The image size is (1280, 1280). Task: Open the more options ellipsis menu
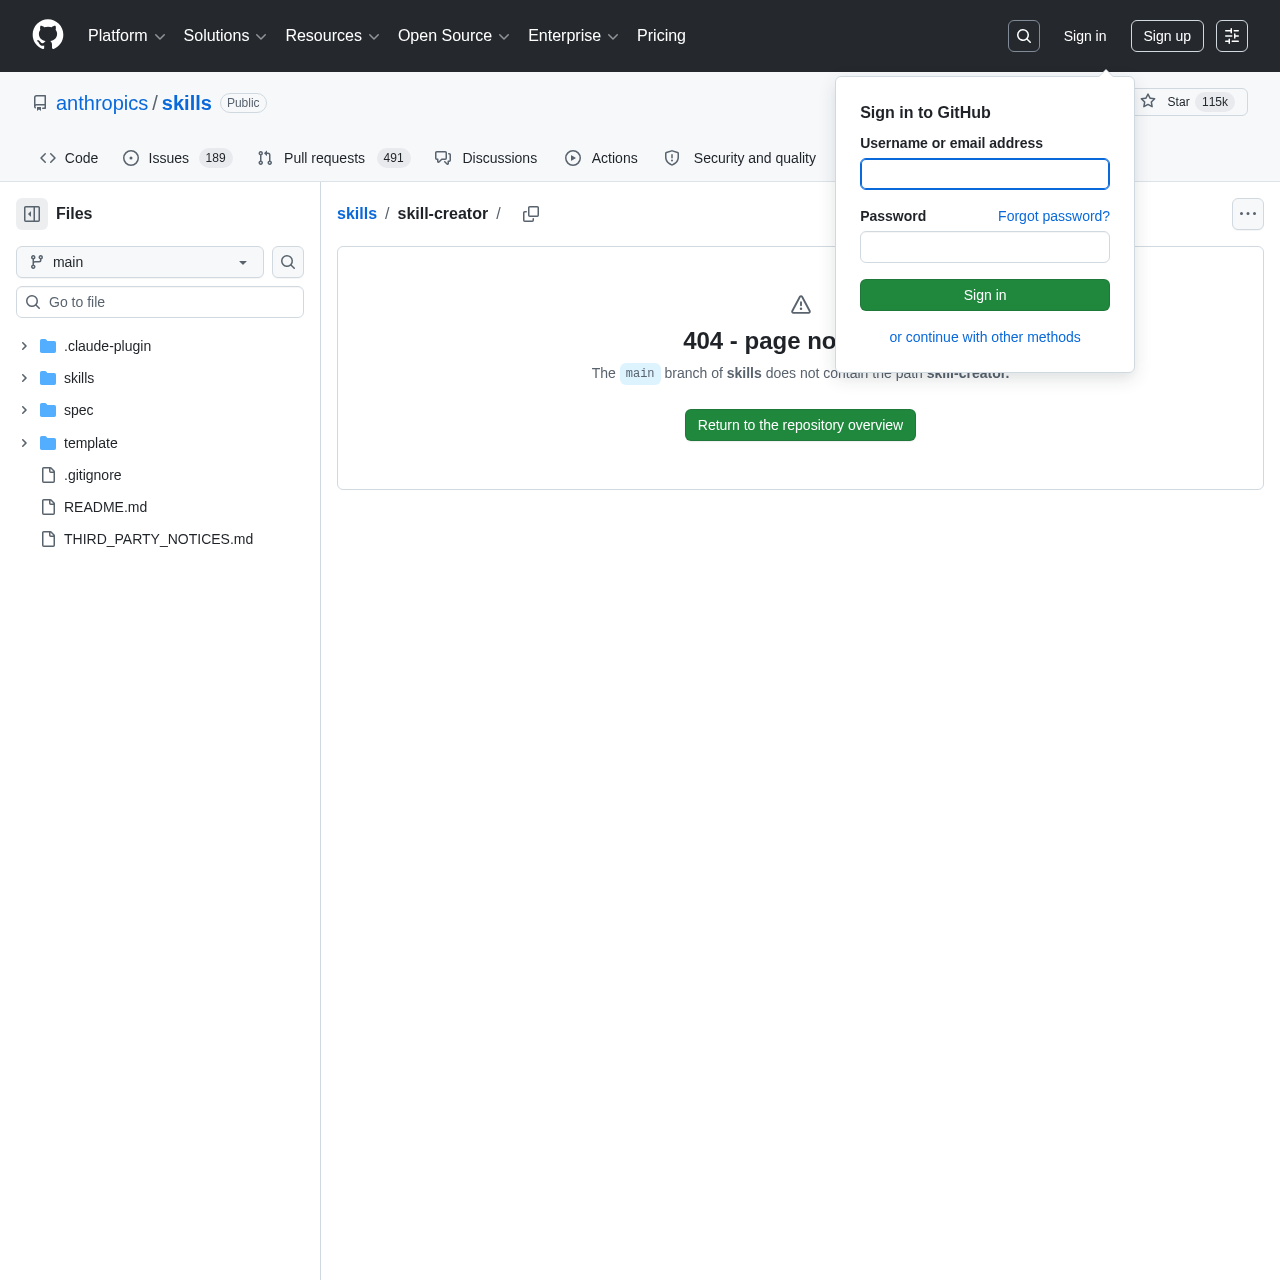pos(1247,214)
